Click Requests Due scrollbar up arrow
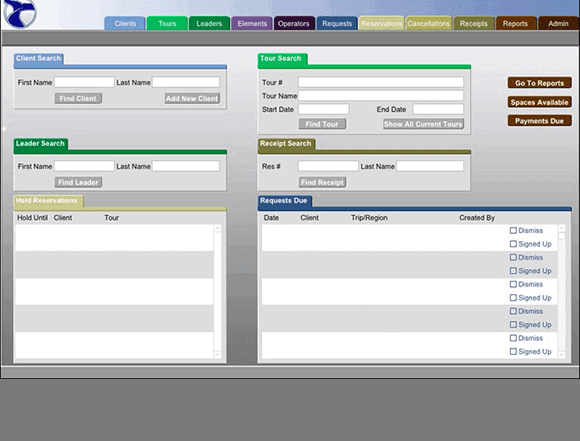Screen dimensions: 580x441 [x=562, y=228]
